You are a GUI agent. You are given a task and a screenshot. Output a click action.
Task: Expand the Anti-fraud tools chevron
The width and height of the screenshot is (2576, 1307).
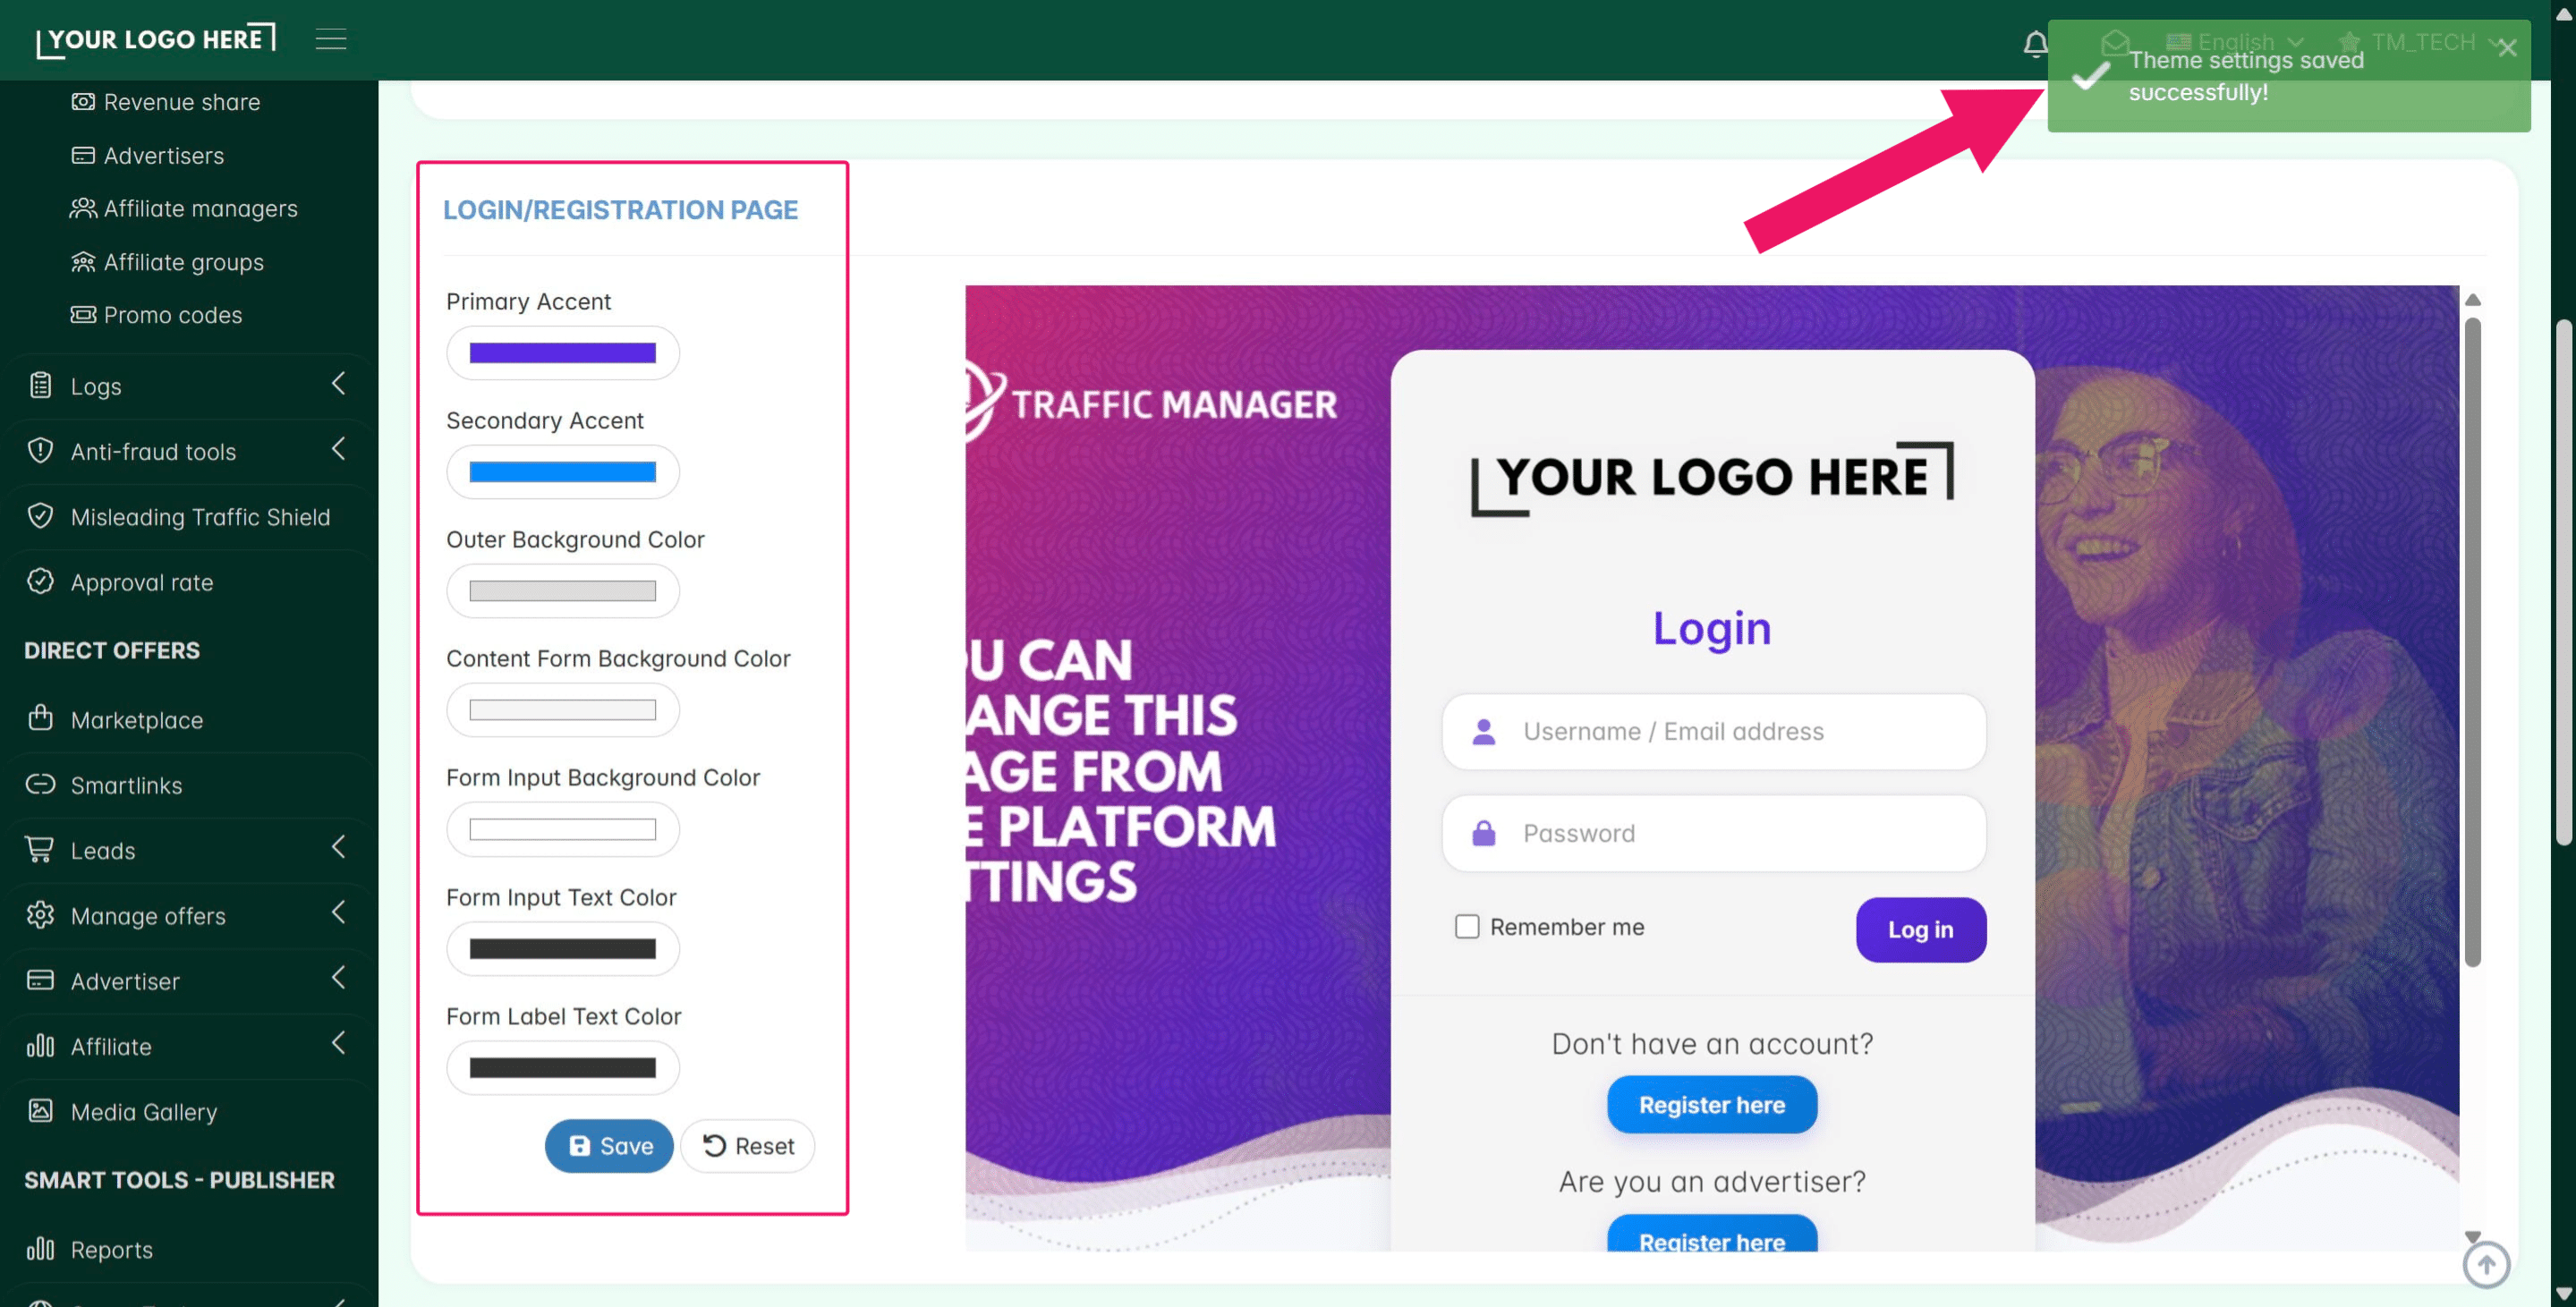(x=339, y=449)
